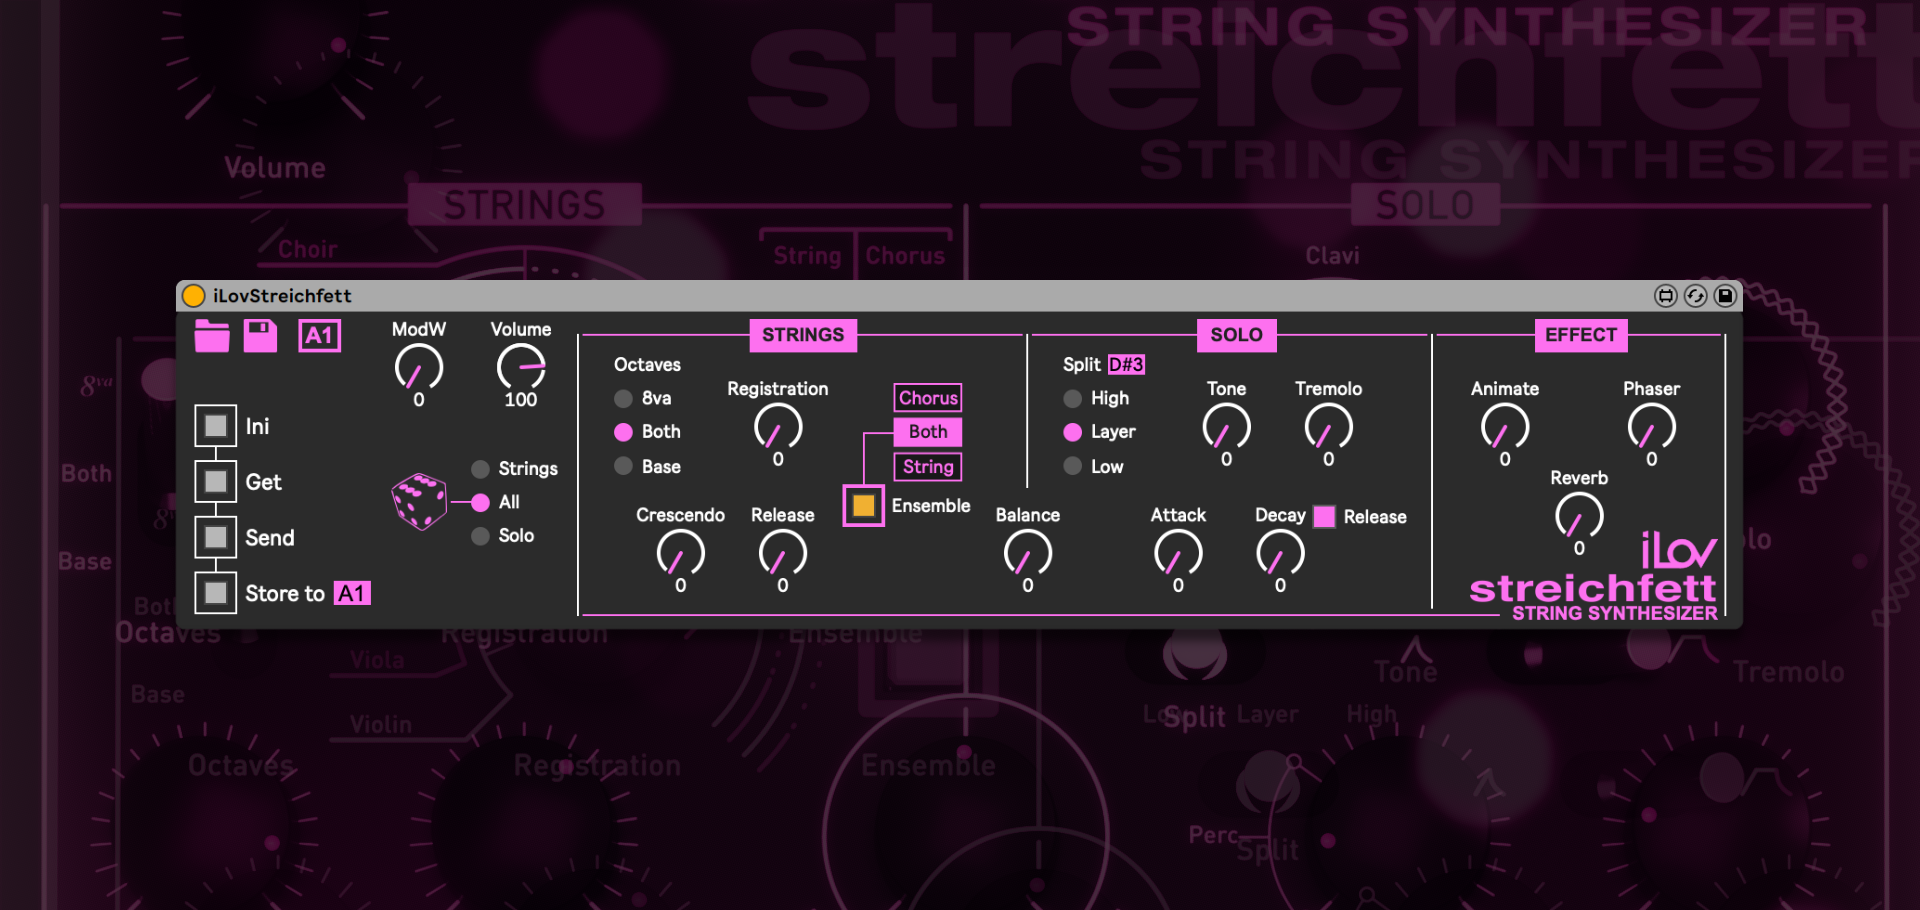Select the String ensemble mode tab

click(x=927, y=467)
